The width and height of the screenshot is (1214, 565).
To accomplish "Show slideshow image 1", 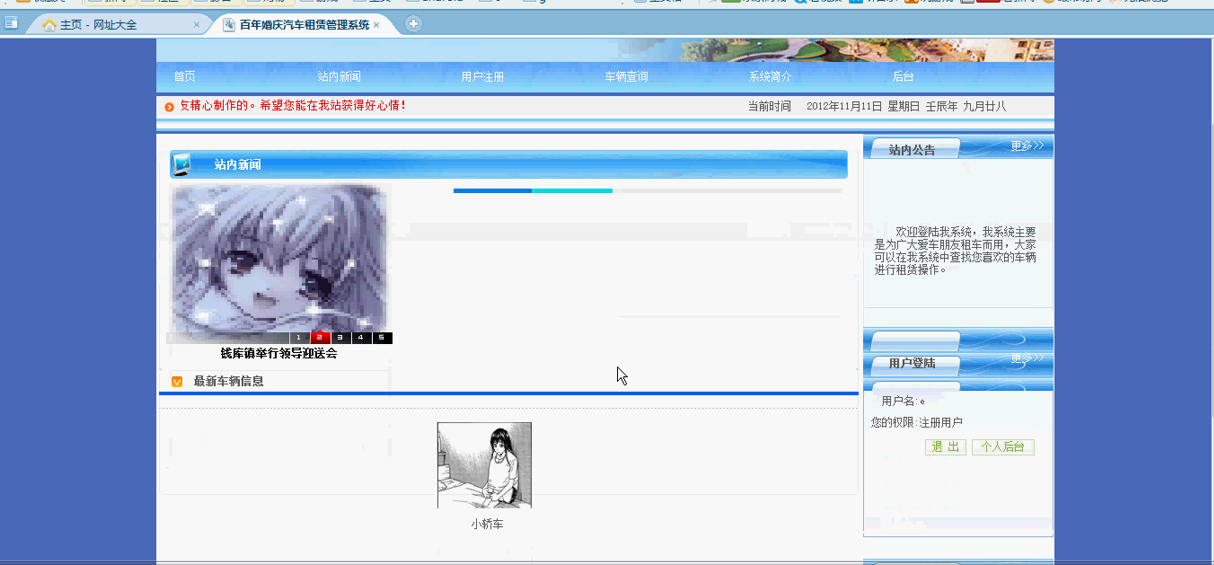I will (299, 338).
